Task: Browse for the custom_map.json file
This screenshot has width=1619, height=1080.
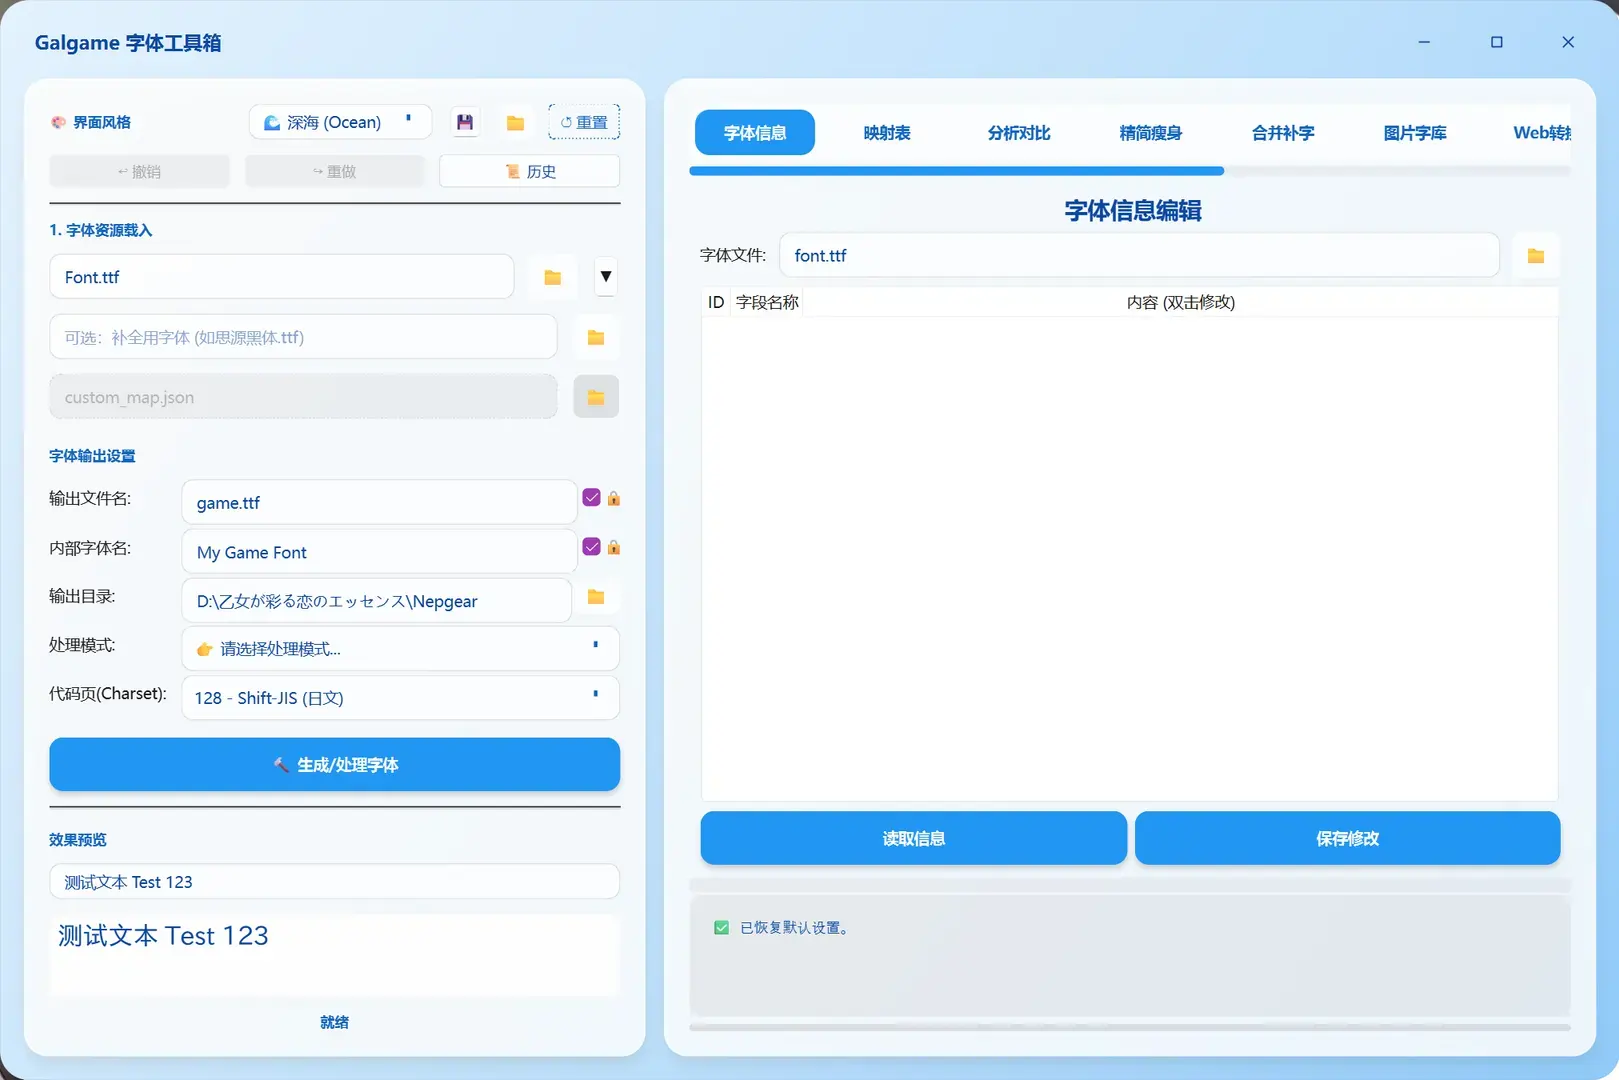Action: coord(596,397)
